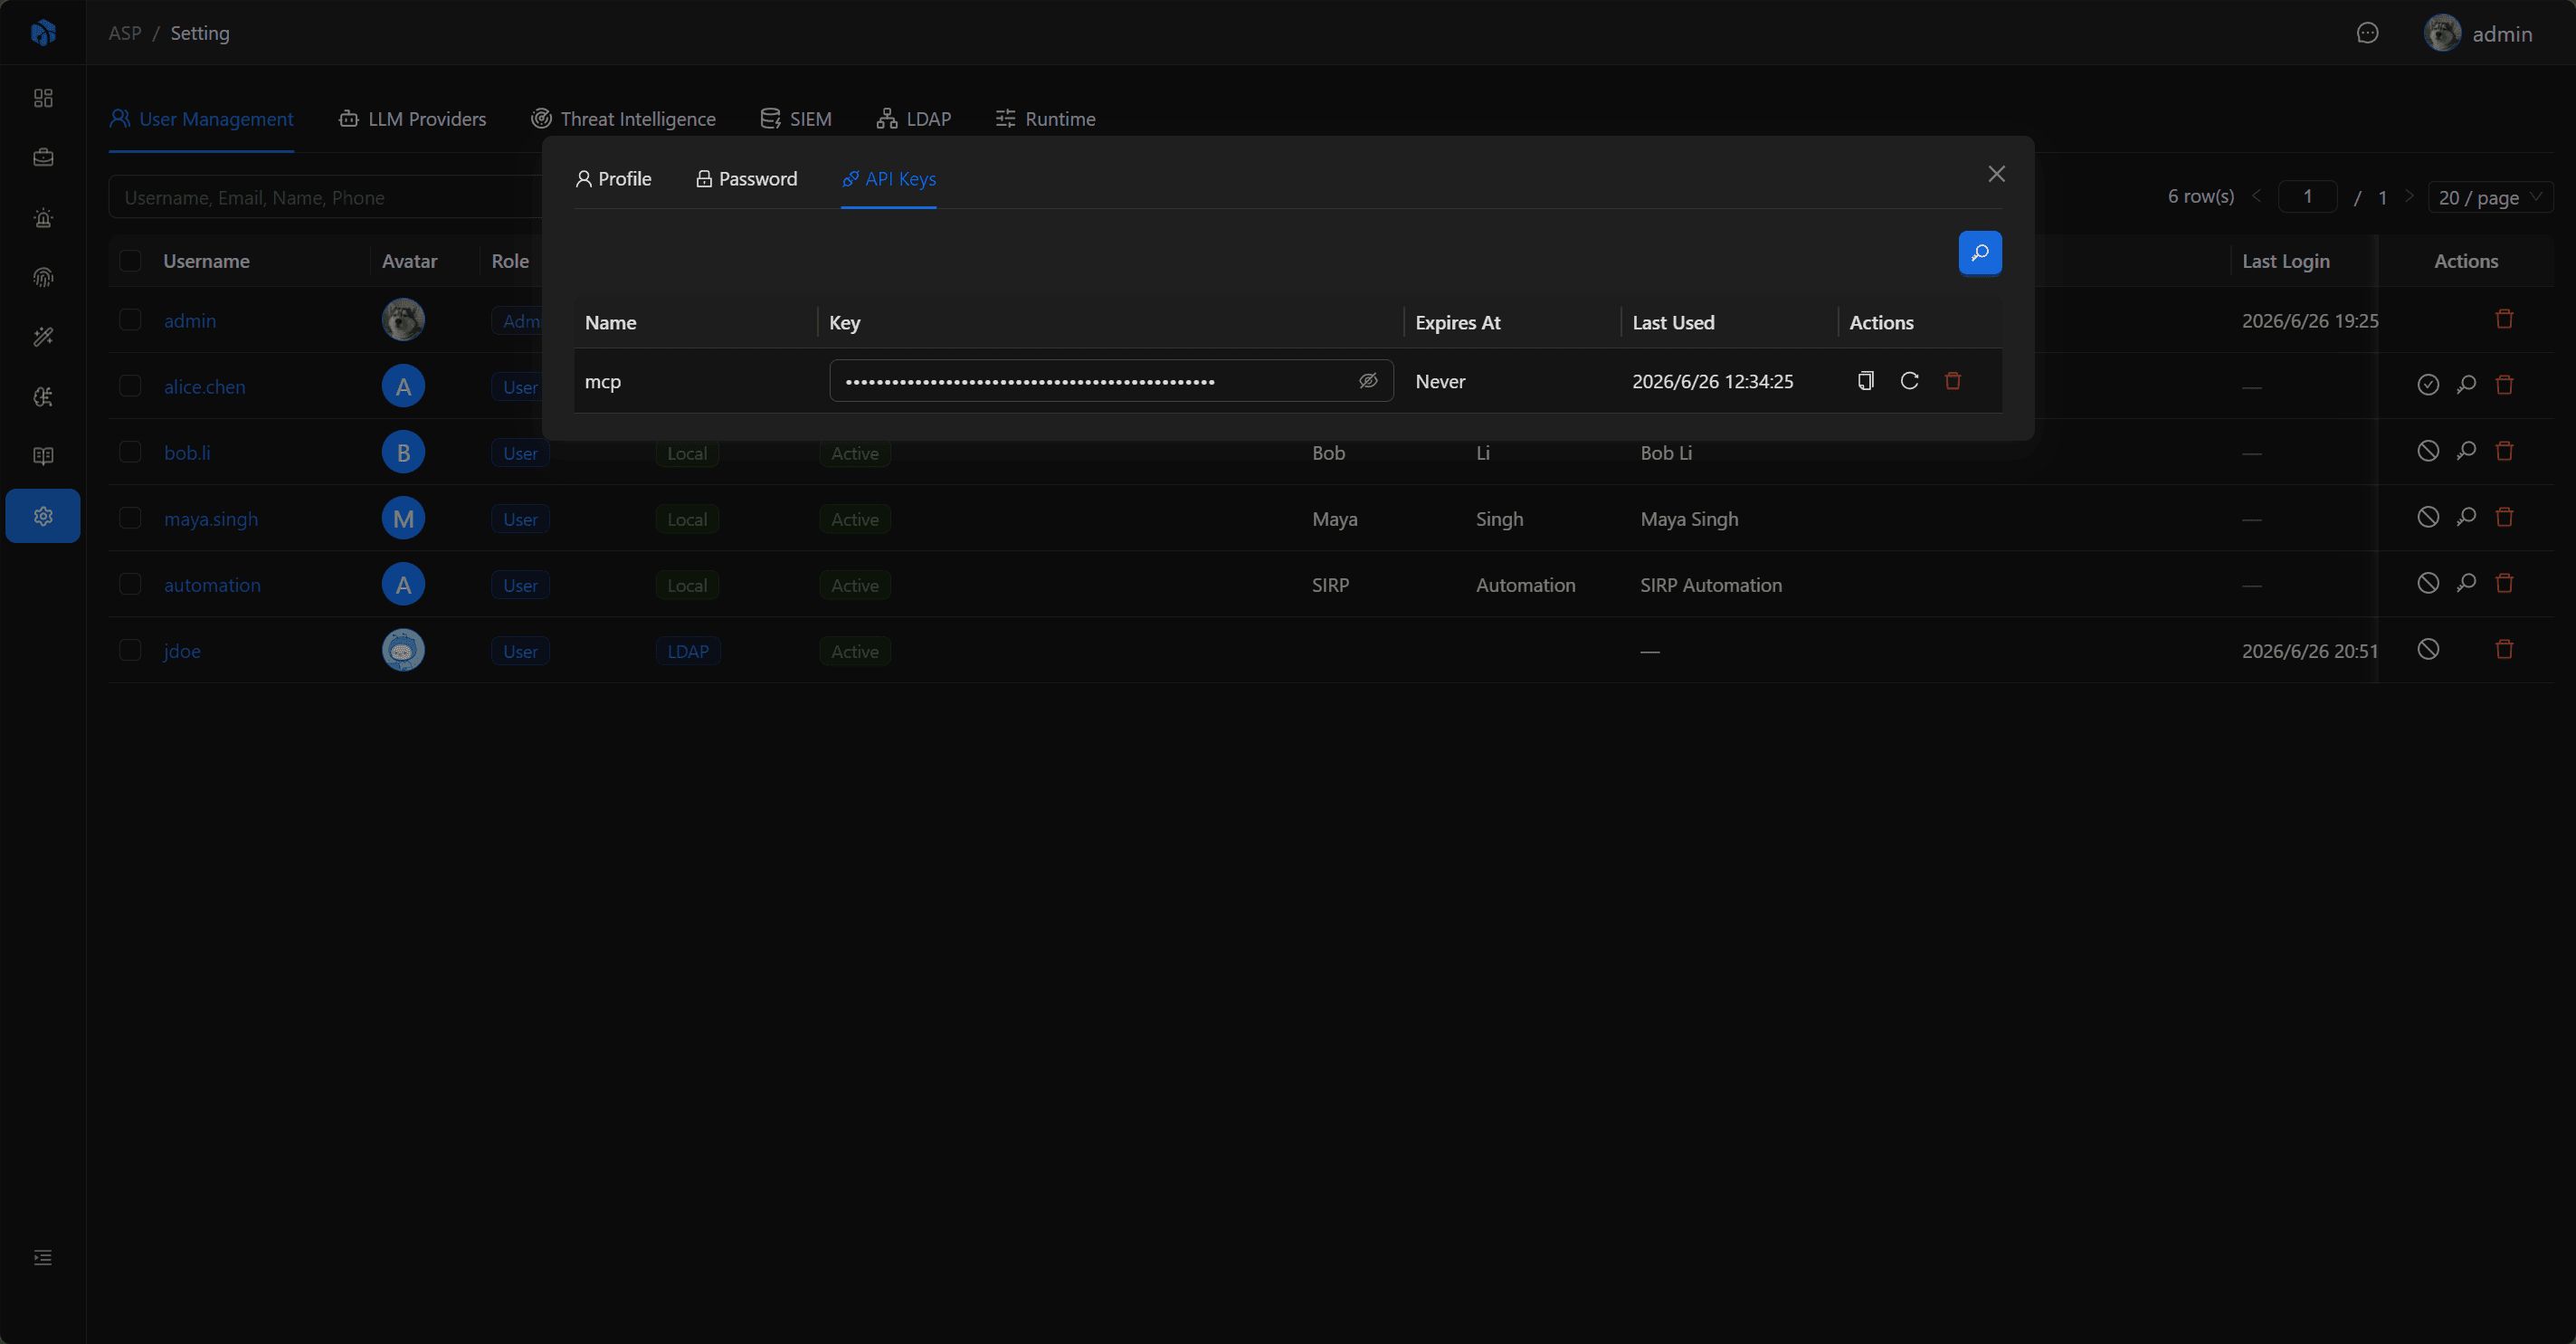This screenshot has width=2576, height=1344.
Task: Check the bob.li row checkbox
Action: pyautogui.click(x=130, y=452)
